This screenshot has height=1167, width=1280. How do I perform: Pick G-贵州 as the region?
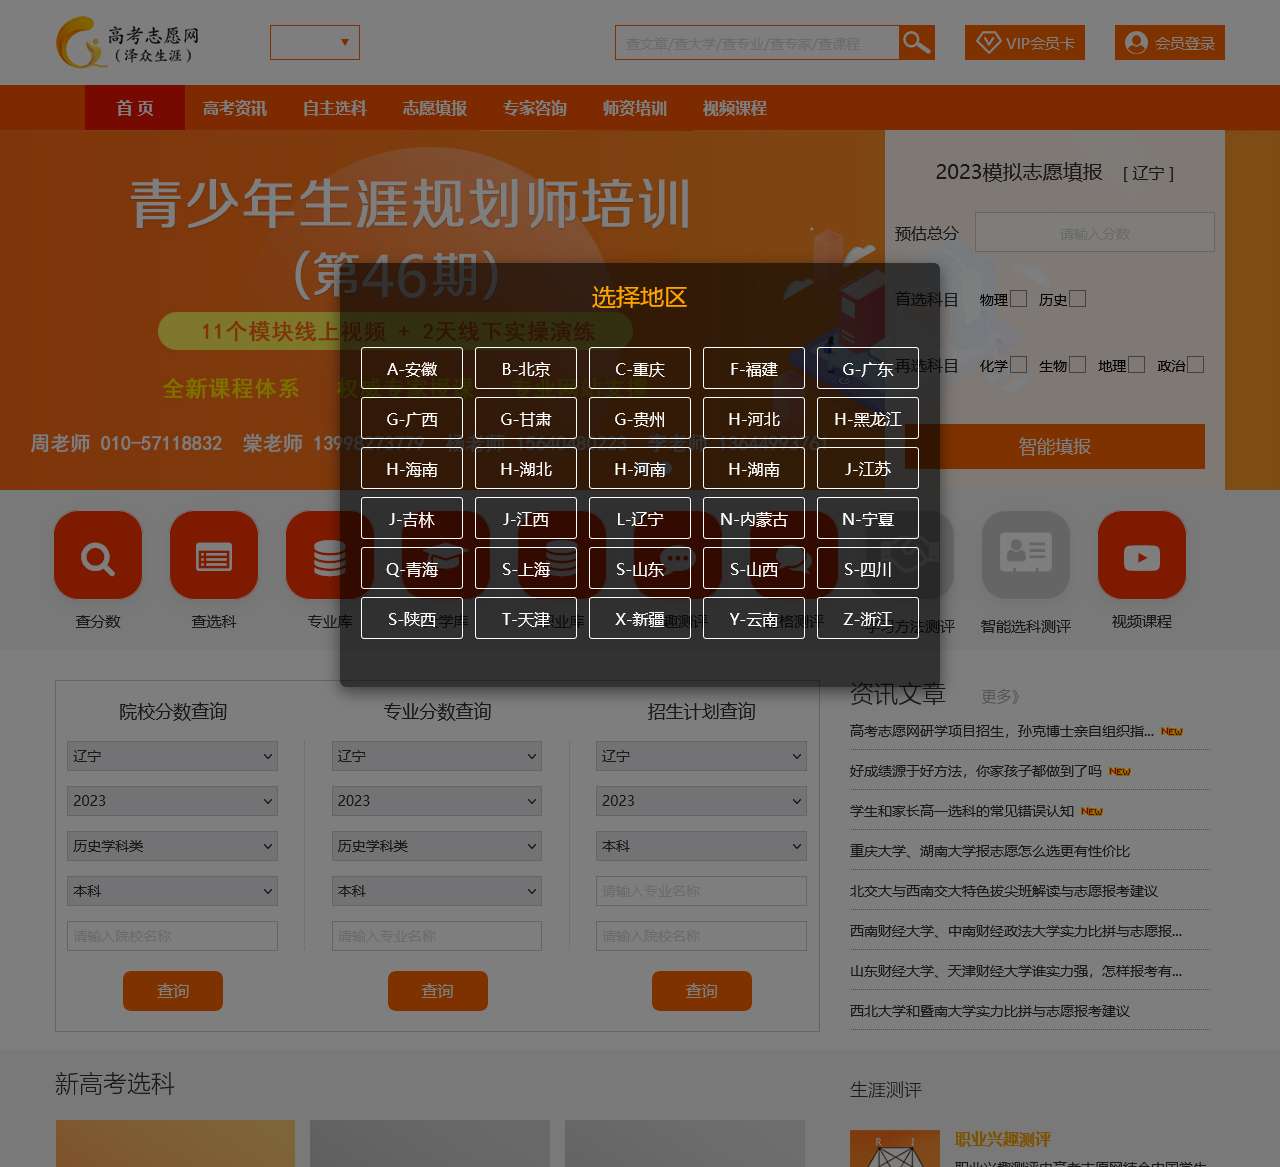pos(640,418)
